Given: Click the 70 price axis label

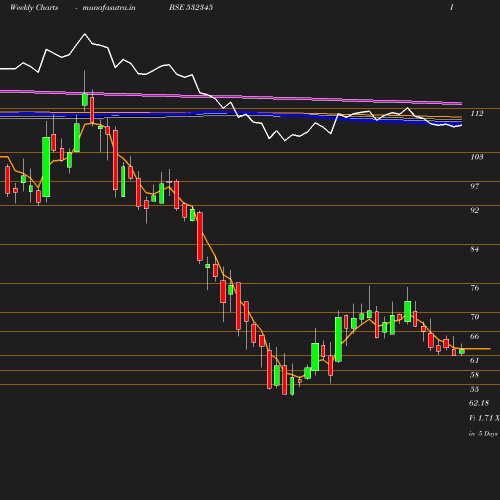Looking at the screenshot, I should click(475, 317).
